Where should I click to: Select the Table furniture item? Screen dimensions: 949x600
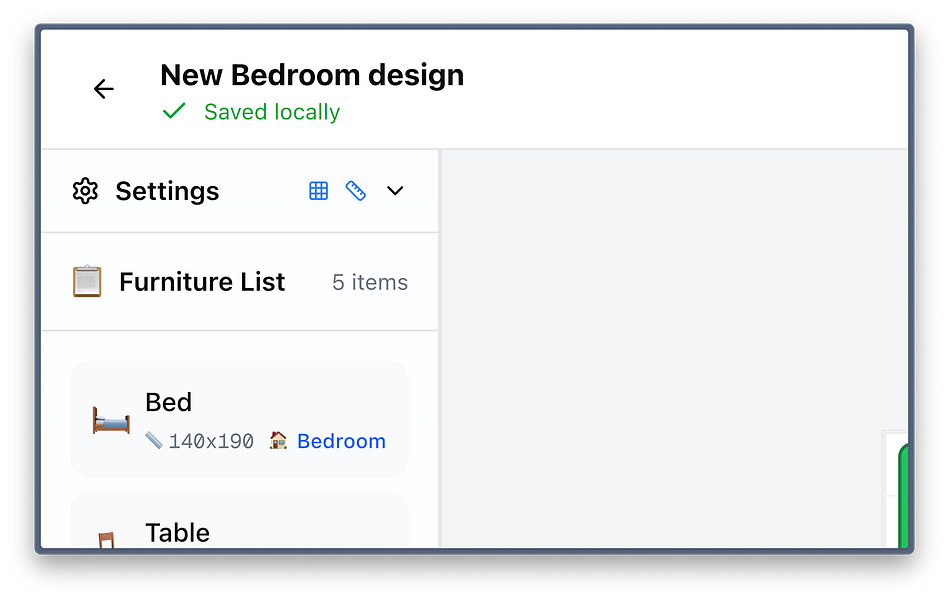178,532
